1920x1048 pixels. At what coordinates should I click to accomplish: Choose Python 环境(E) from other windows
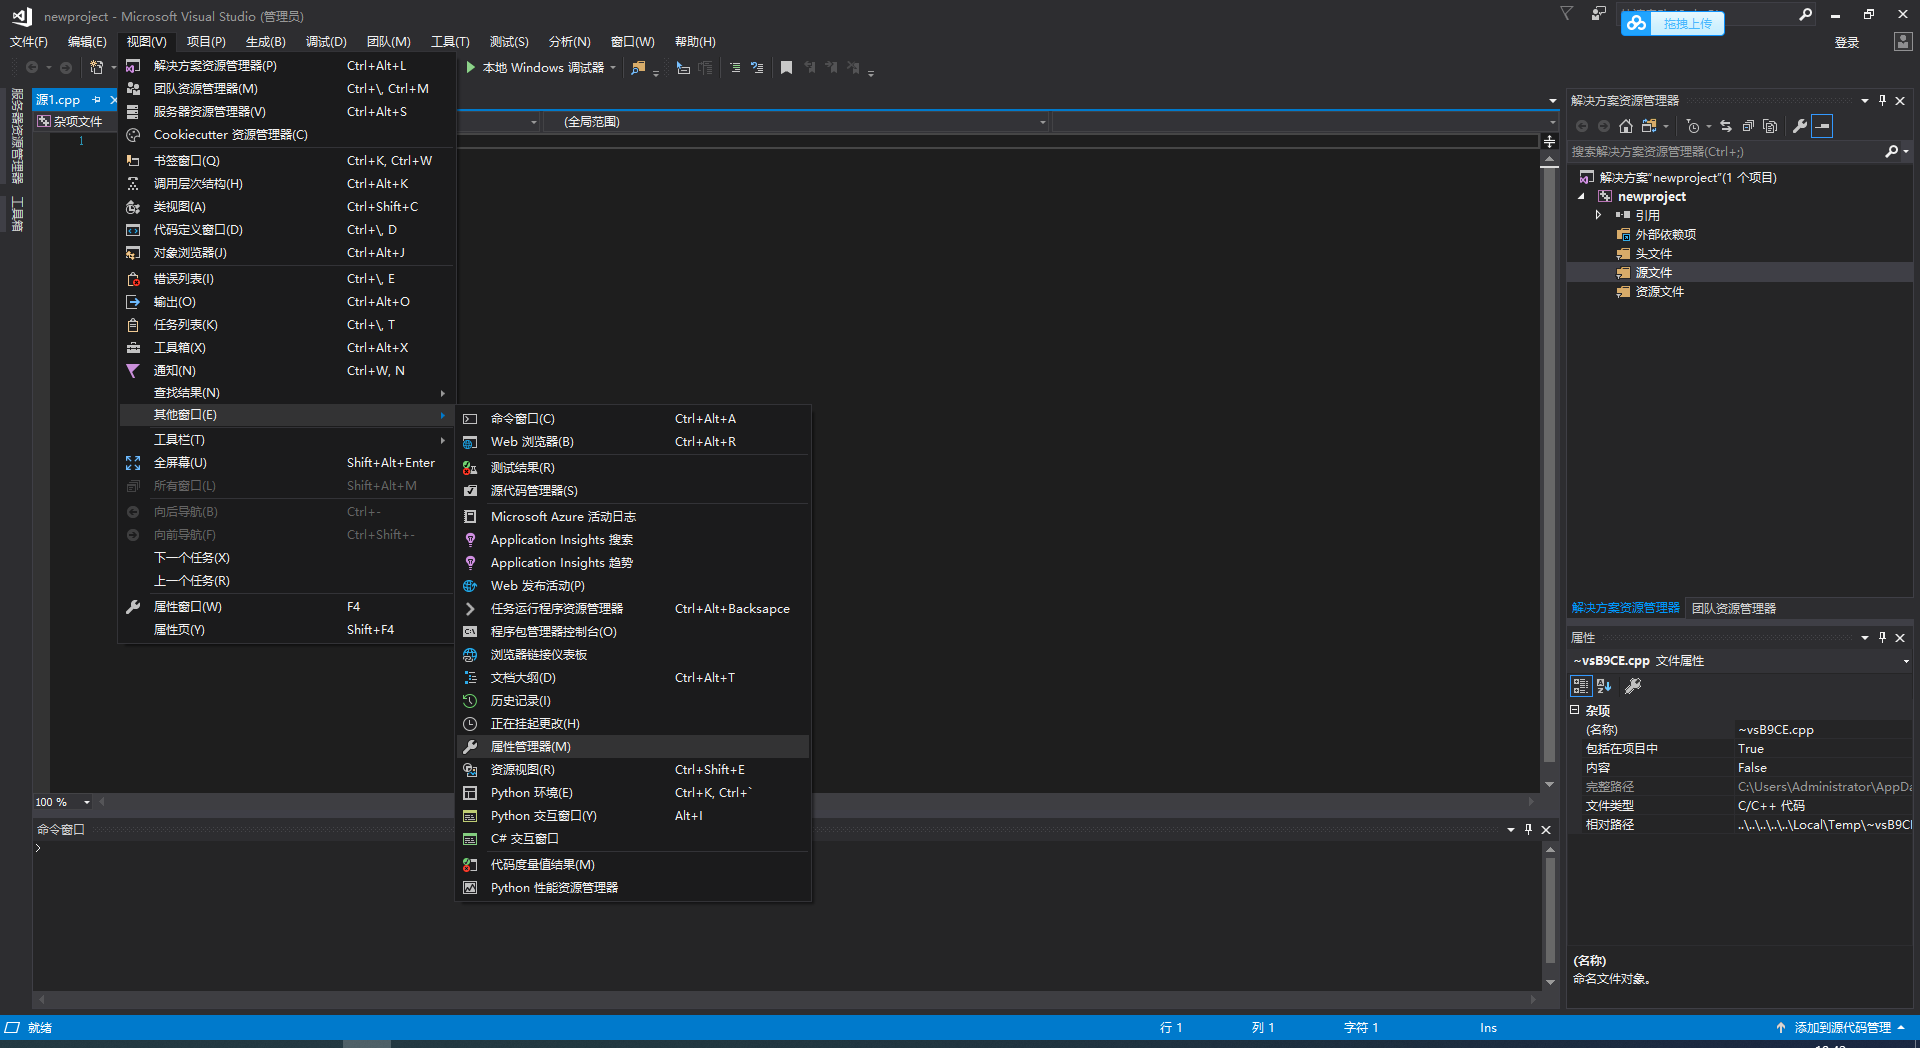tap(633, 793)
